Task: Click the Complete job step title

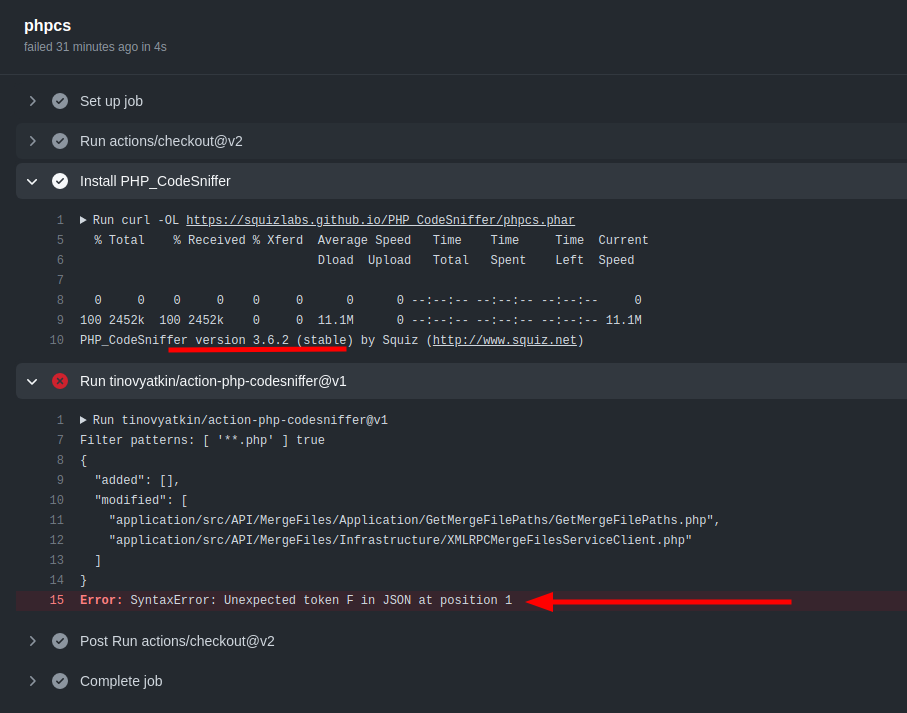Action: coord(121,681)
